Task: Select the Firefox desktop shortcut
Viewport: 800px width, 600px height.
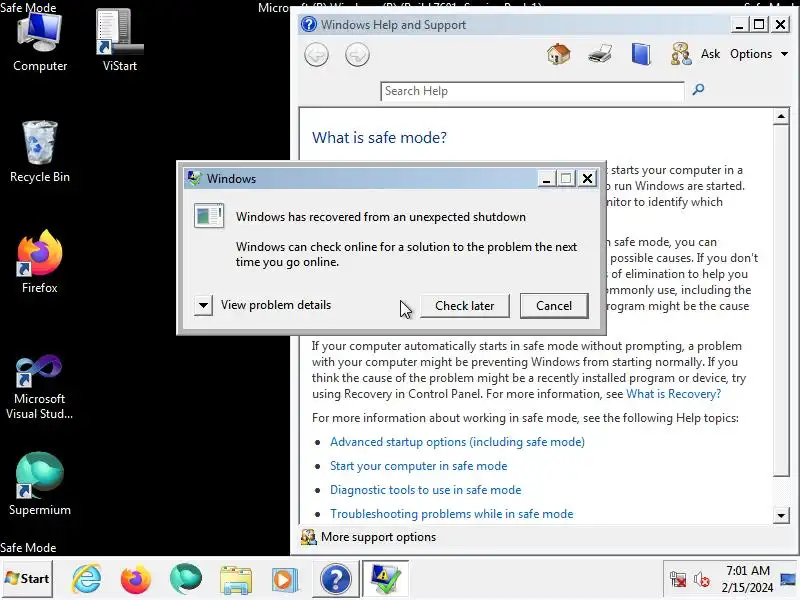Action: point(40,262)
